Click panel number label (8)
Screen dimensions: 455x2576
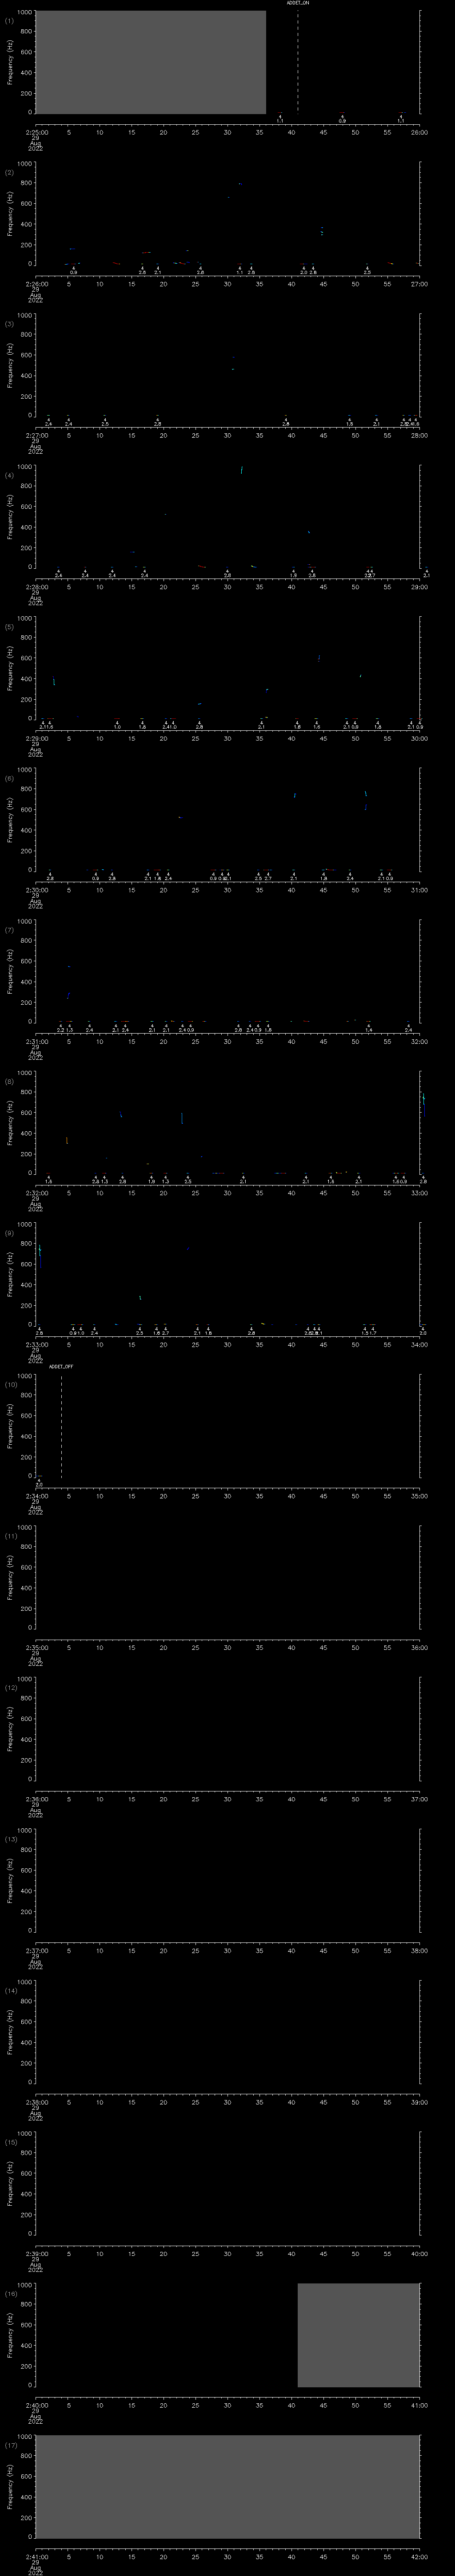9,1081
